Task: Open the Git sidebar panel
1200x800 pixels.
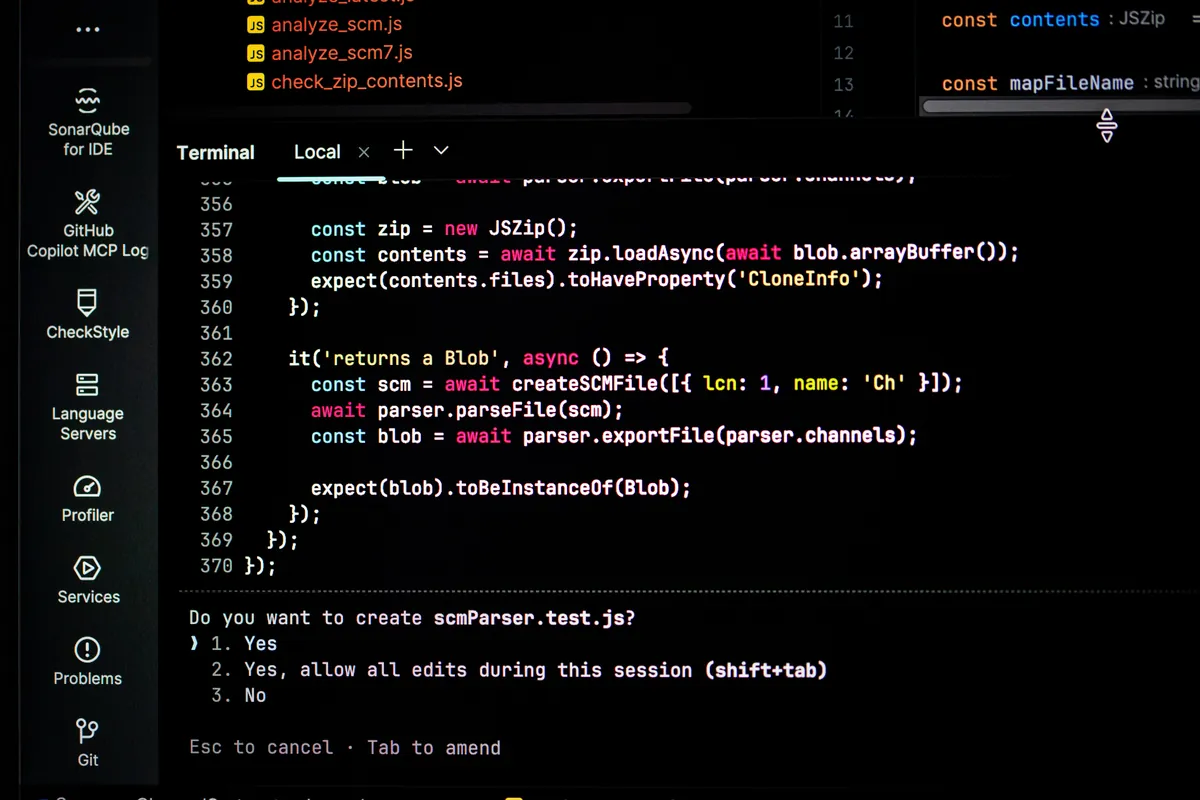Action: 87,742
